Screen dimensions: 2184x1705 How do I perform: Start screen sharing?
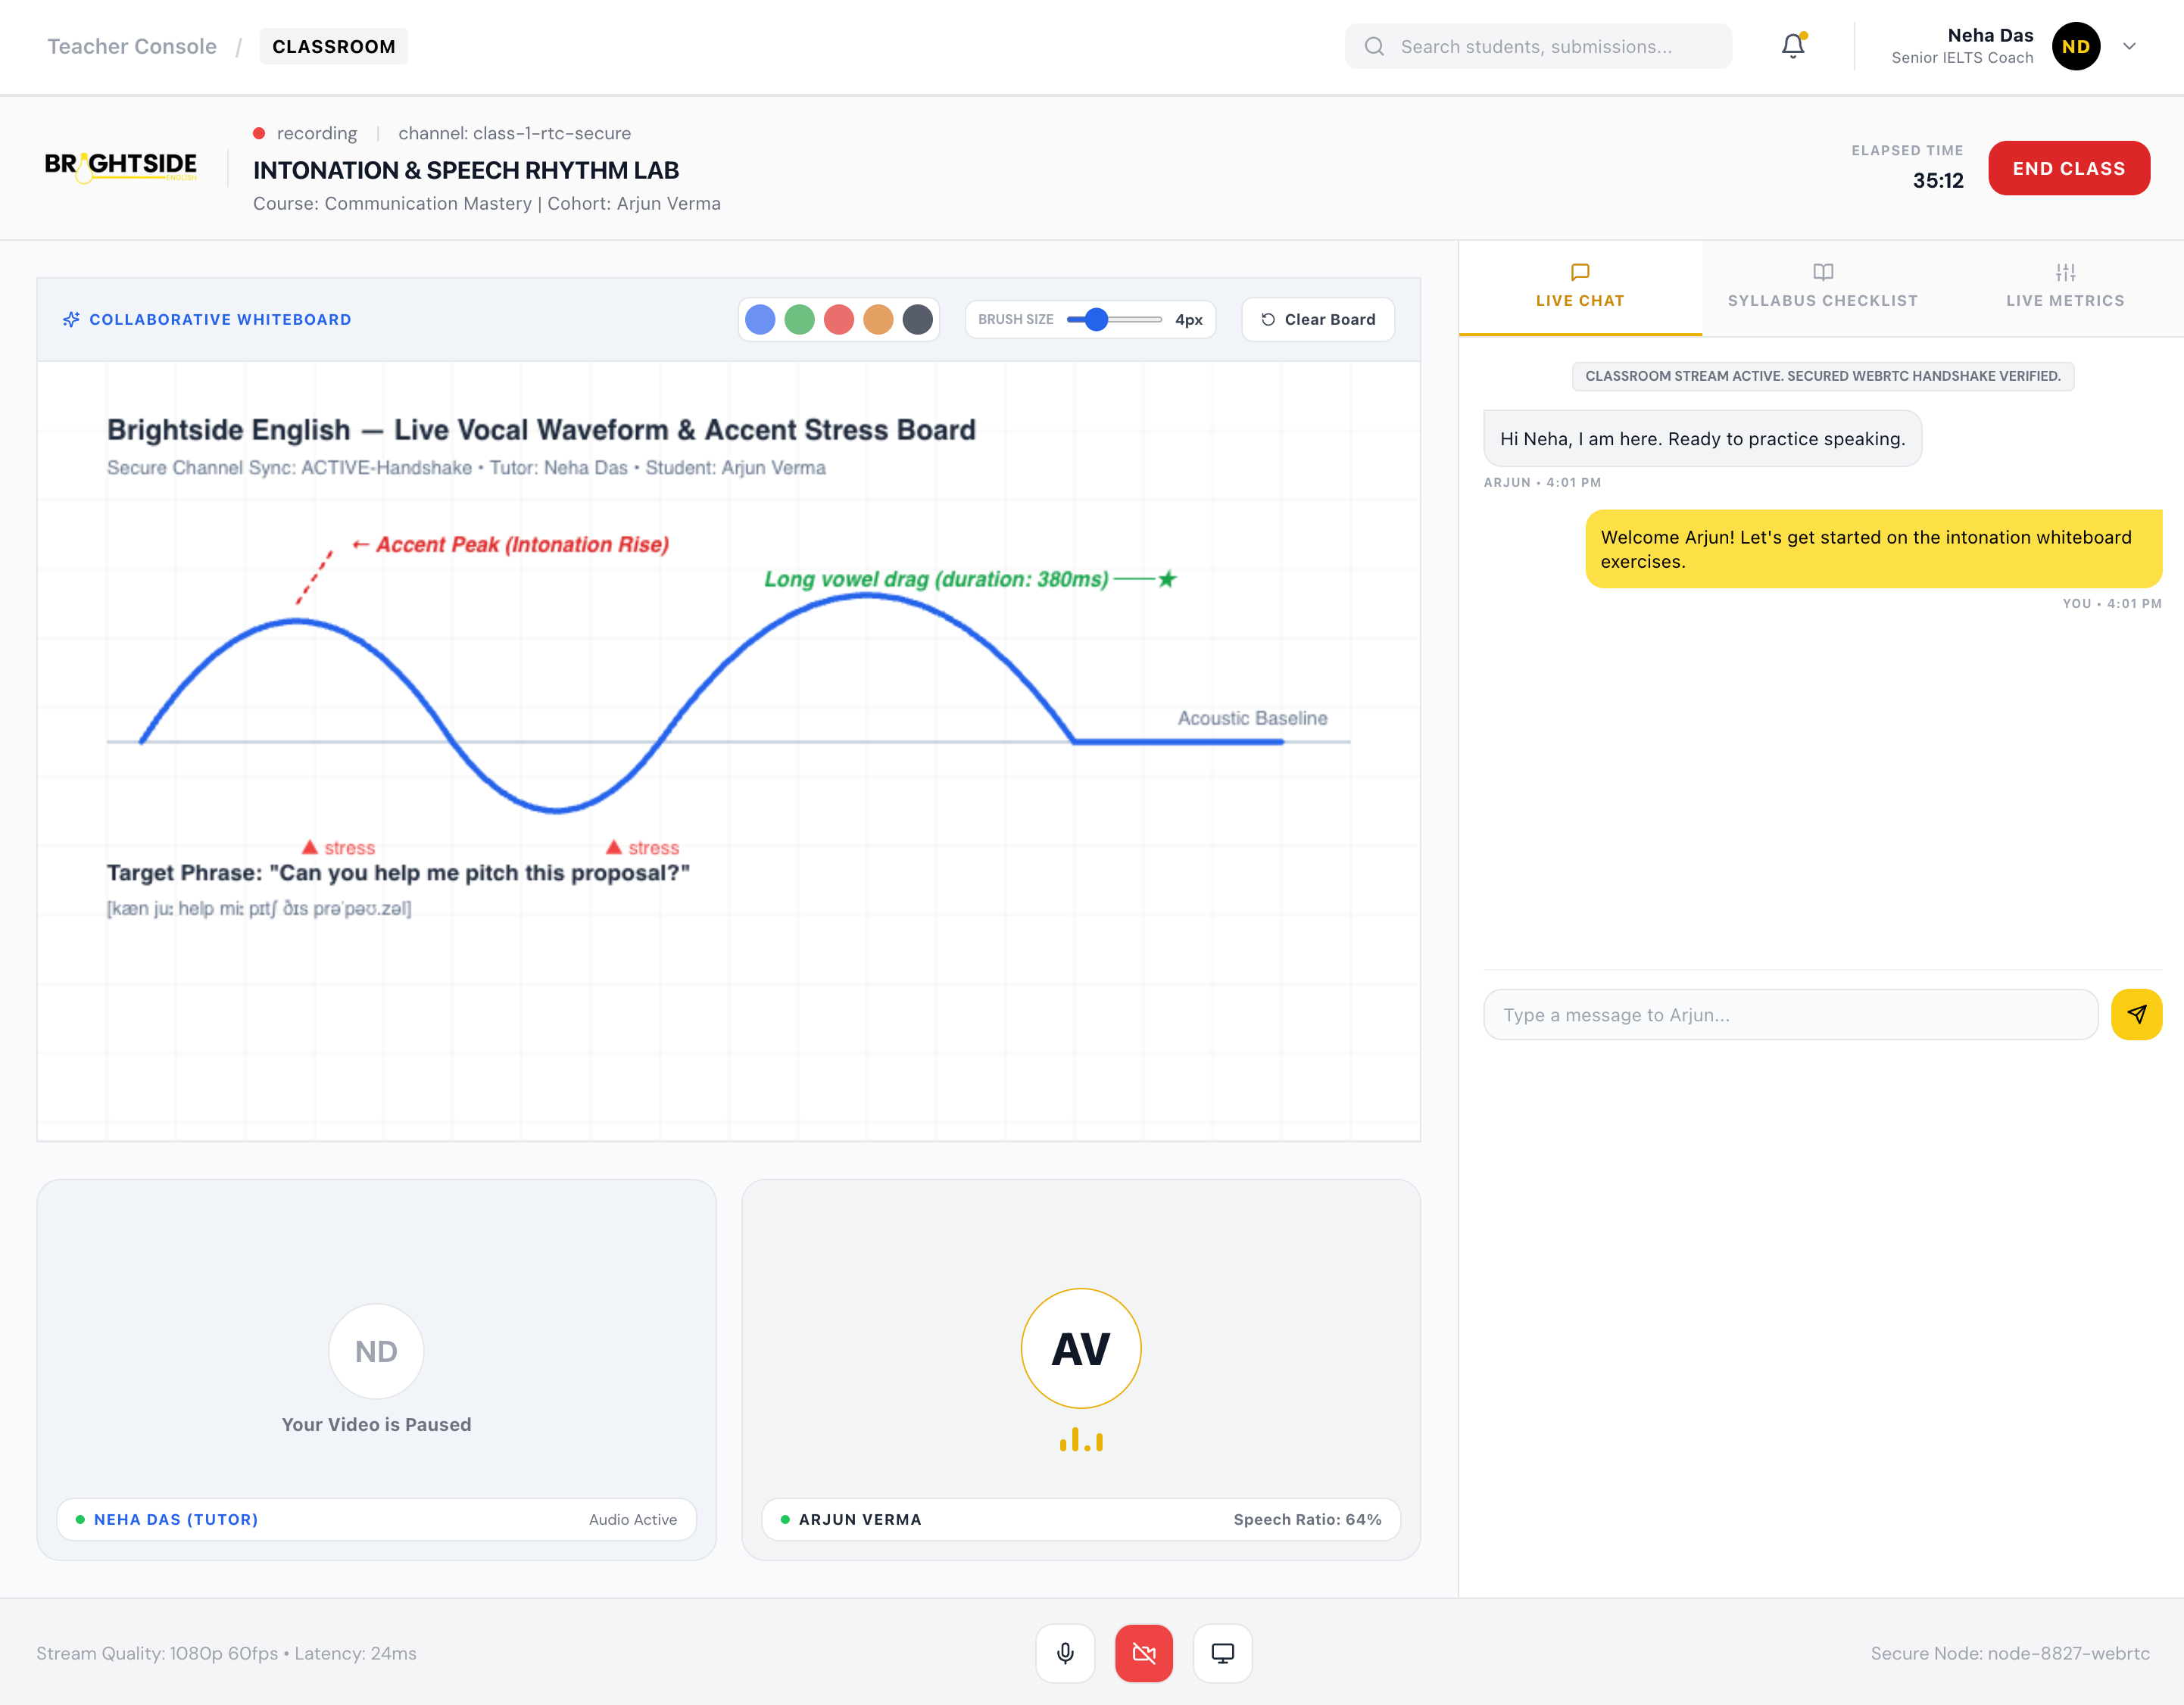coord(1222,1653)
